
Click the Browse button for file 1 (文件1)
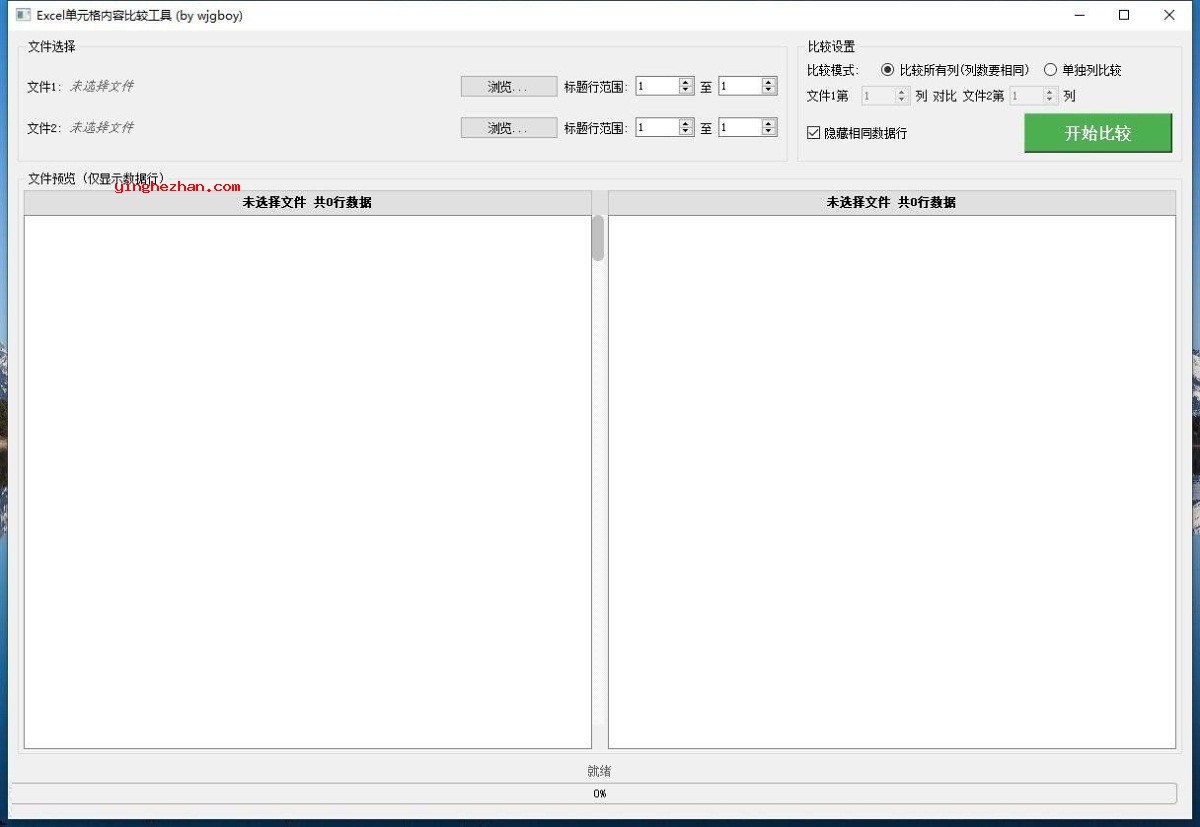click(x=508, y=87)
